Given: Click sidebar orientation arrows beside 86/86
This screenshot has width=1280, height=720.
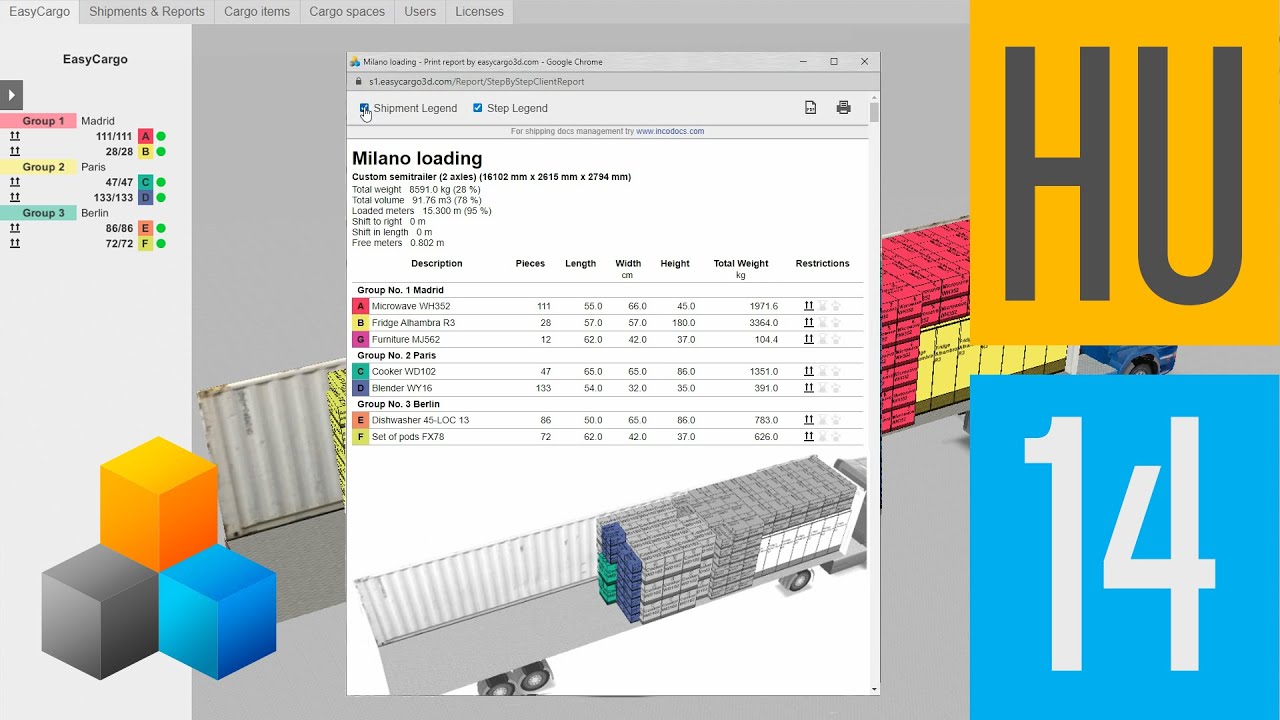Looking at the screenshot, I should coord(15,228).
